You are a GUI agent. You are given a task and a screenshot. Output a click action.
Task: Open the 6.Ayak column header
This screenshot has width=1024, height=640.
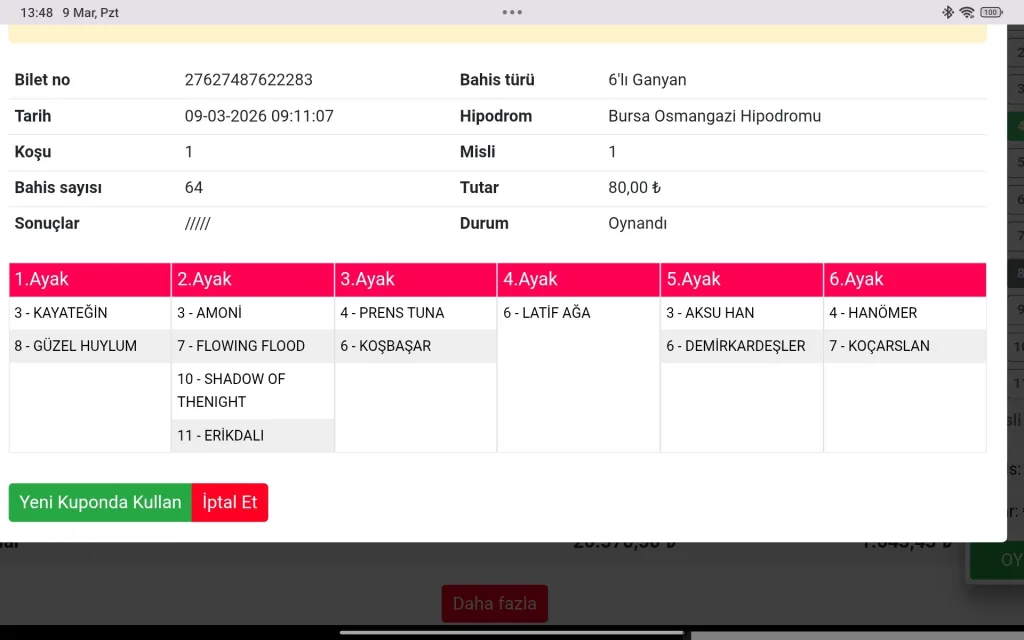point(904,279)
